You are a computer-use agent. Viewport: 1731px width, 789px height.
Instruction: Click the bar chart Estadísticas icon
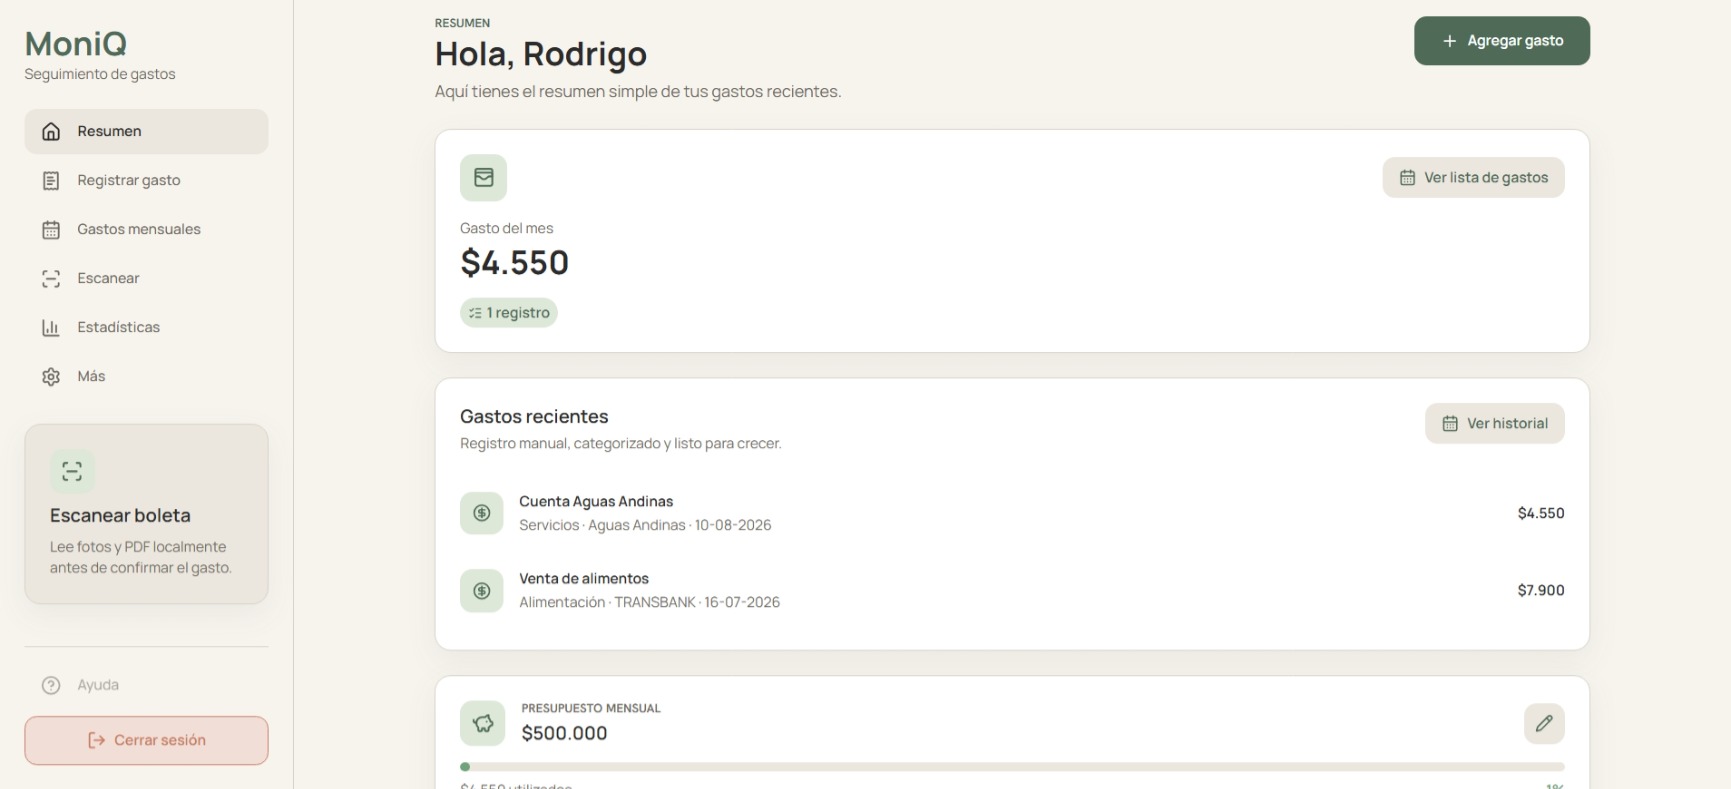click(x=51, y=327)
